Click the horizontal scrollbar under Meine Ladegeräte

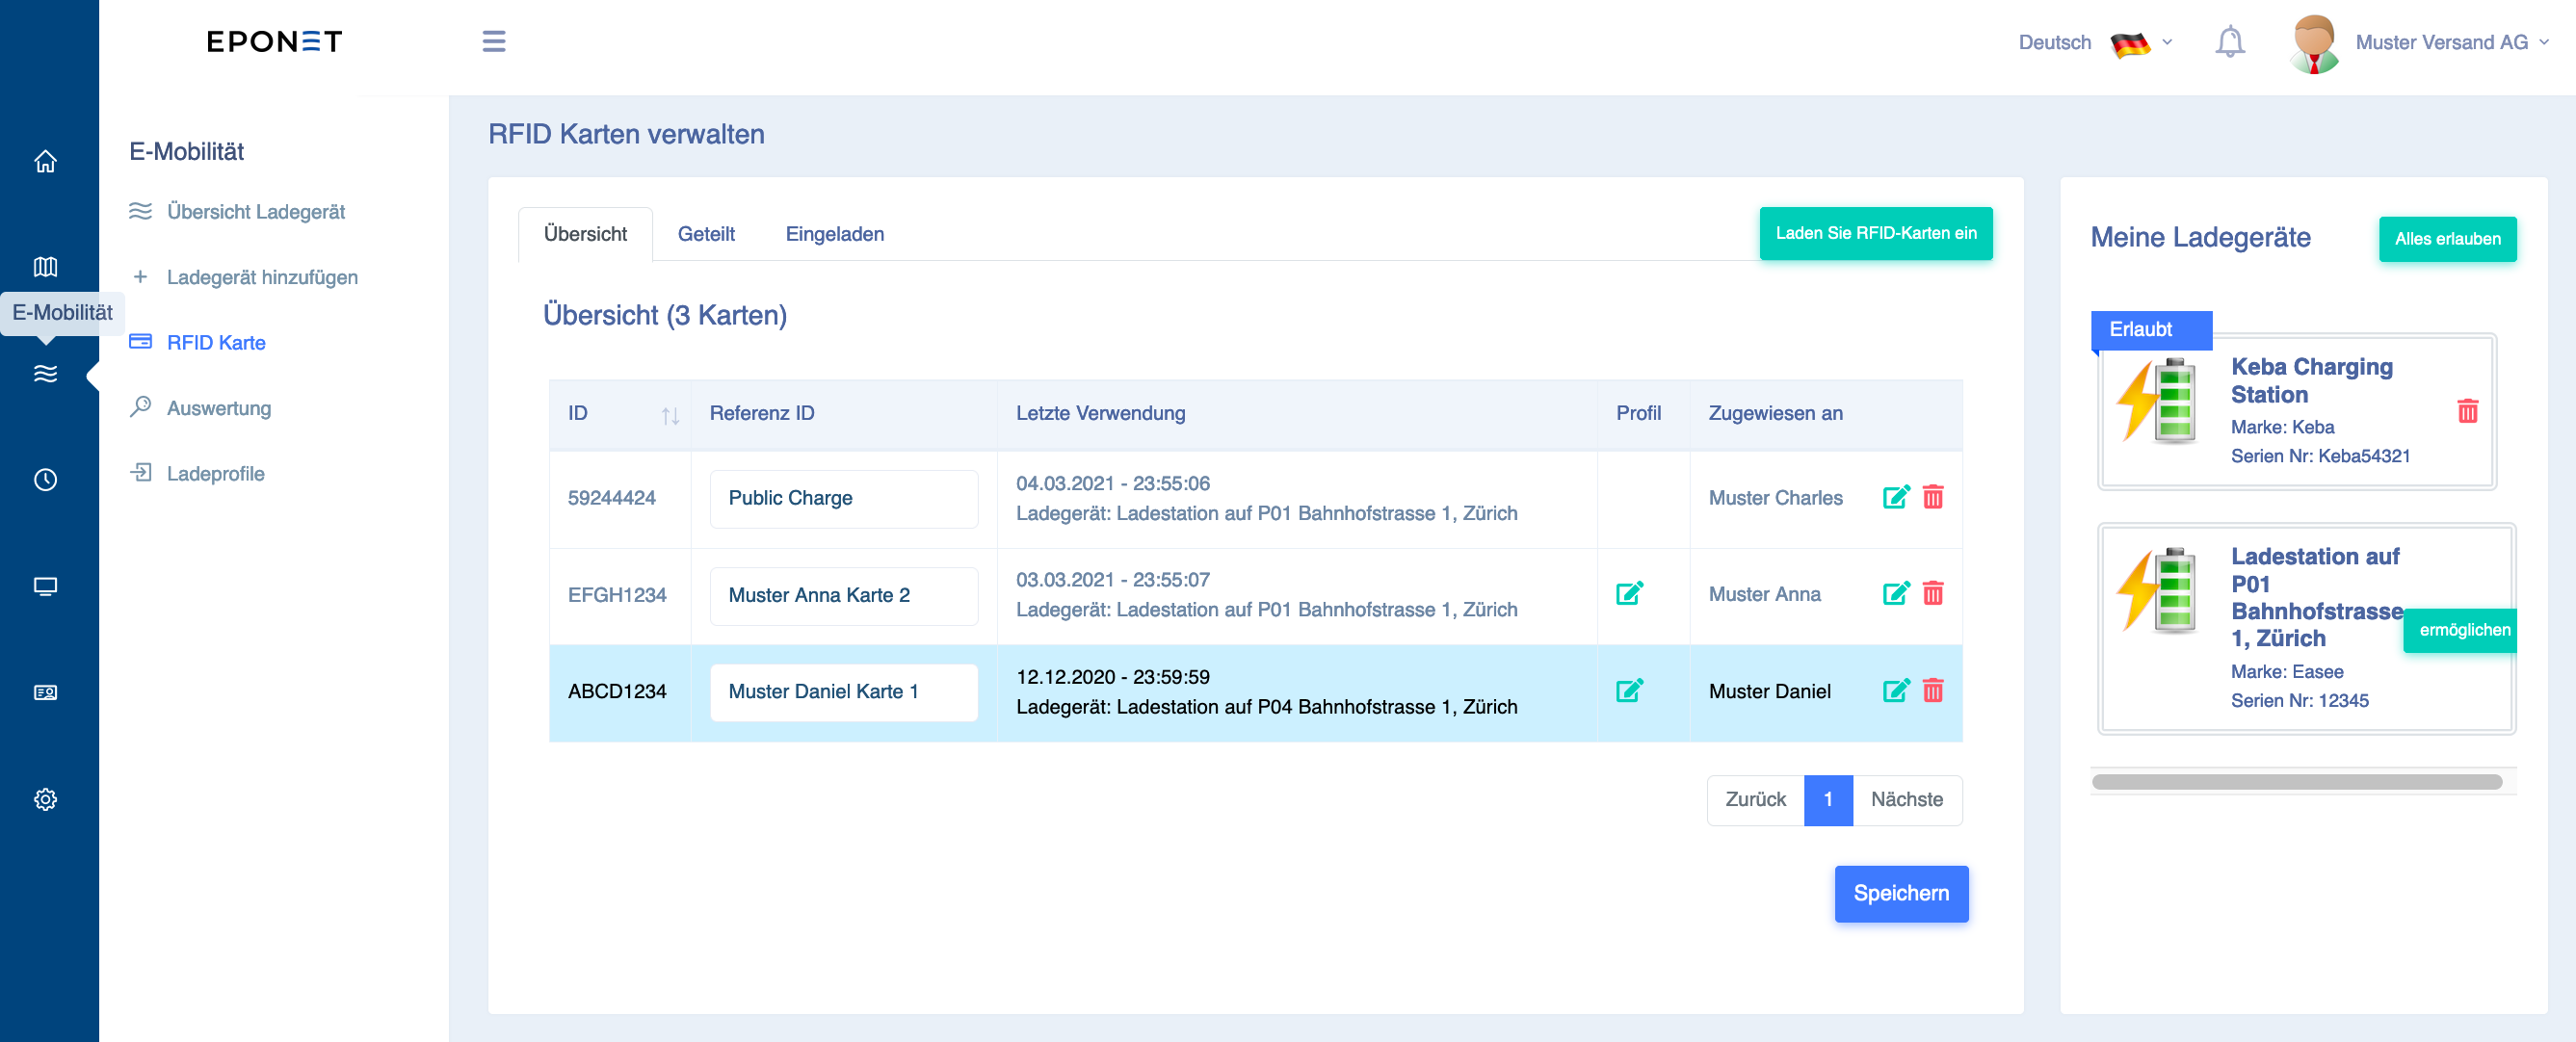[x=2296, y=782]
